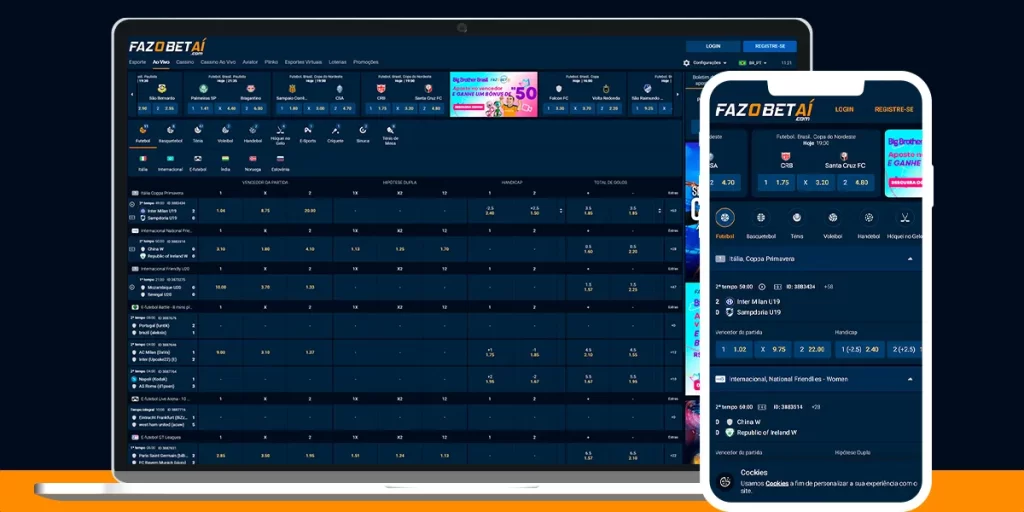Open the Esportes Virtuais tab

pos(304,62)
